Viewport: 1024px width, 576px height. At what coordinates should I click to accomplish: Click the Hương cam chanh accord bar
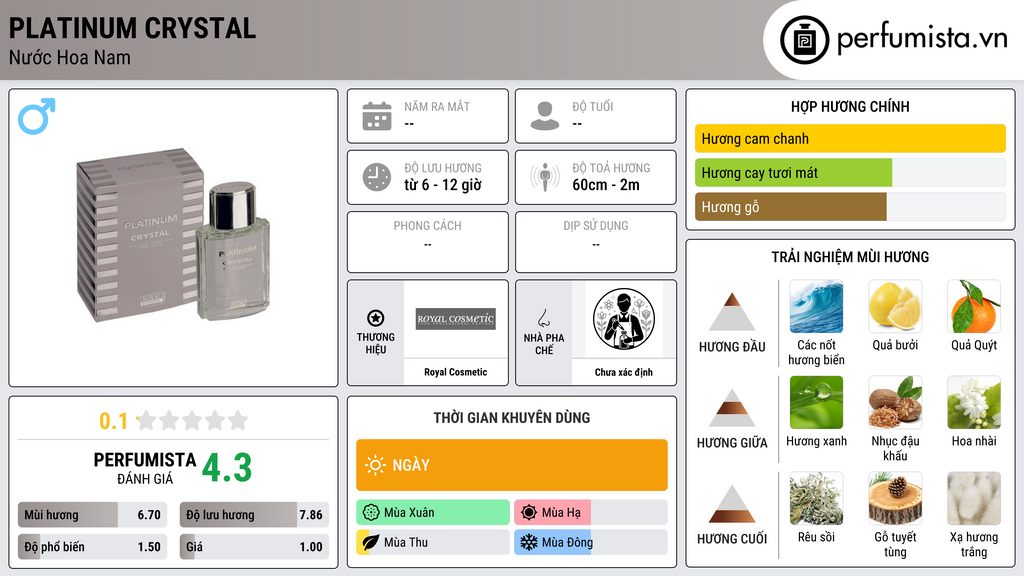(850, 138)
